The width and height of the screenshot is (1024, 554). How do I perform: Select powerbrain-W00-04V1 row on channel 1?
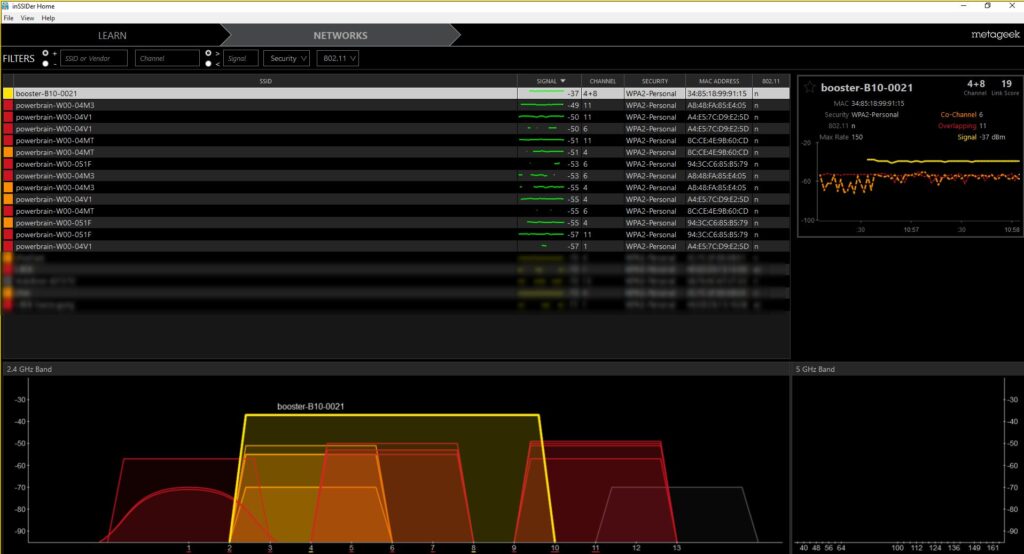[396, 246]
